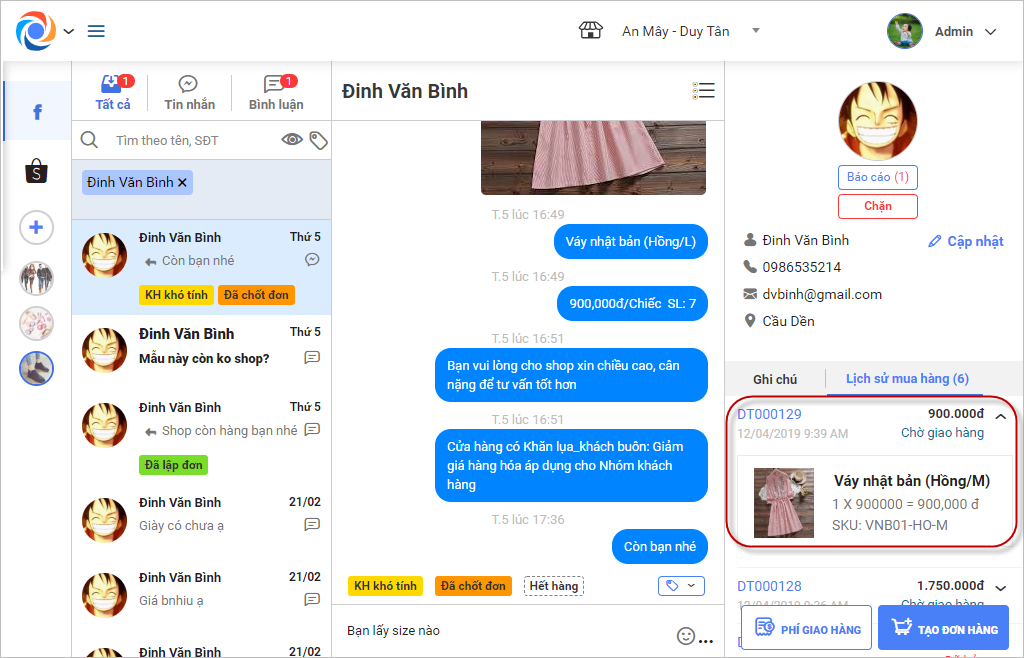Click the Cầu Dền address
The image size is (1024, 658).
[x=788, y=321]
